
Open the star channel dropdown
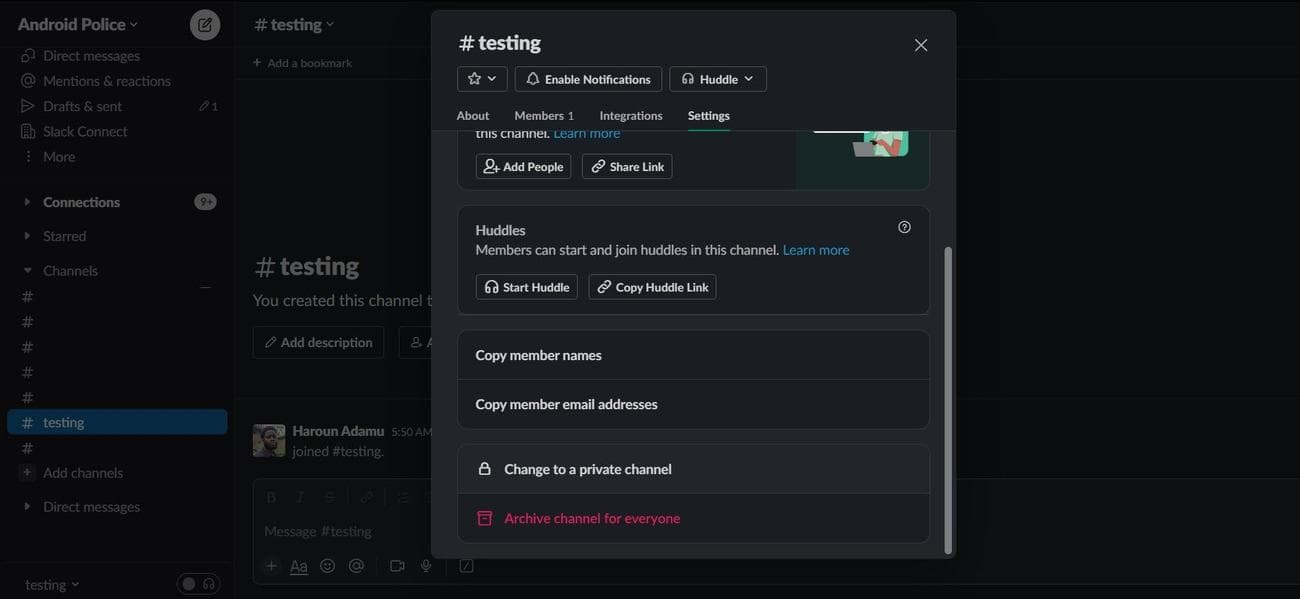coord(482,79)
